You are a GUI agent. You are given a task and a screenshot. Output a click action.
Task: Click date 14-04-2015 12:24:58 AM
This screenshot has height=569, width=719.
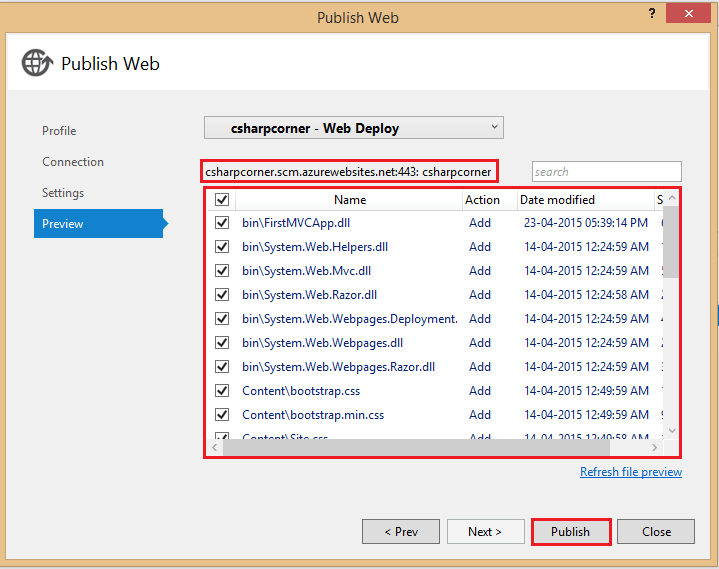point(586,295)
